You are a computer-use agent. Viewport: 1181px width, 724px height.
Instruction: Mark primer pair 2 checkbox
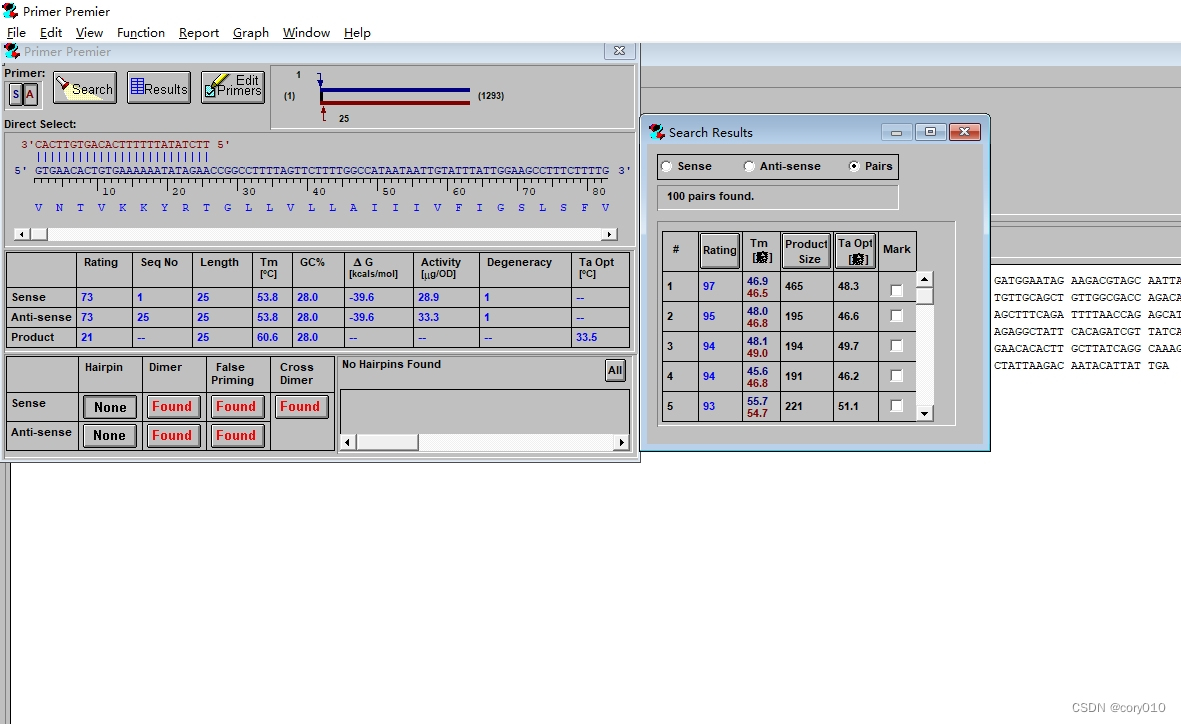[x=896, y=316]
